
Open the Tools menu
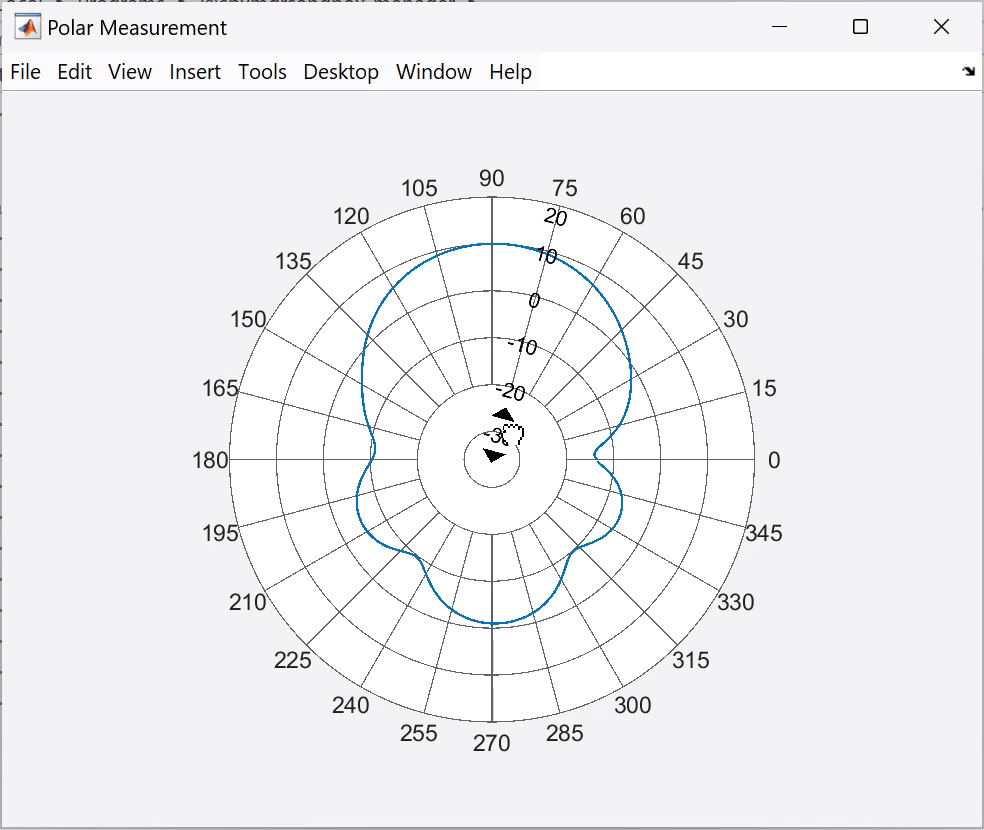(x=262, y=72)
